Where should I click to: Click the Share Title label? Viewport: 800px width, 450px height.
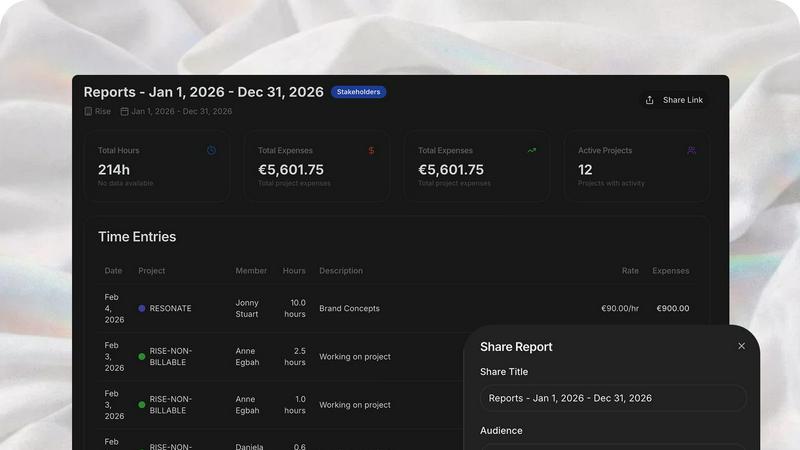click(504, 372)
